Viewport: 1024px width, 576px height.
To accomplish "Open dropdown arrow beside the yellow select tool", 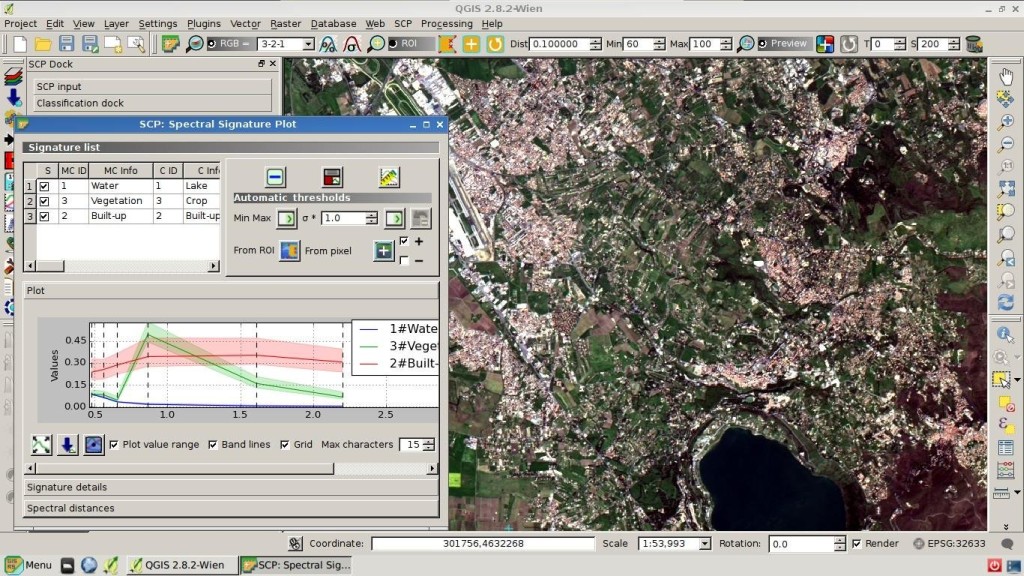I will (1017, 379).
